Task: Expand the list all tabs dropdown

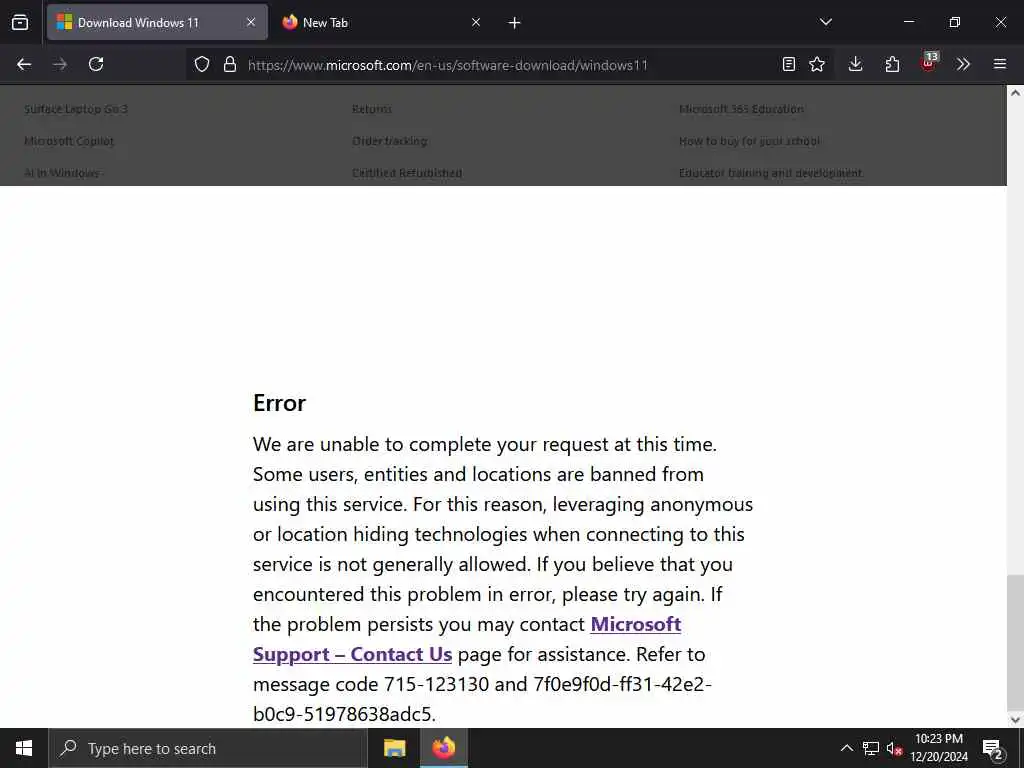Action: pyautogui.click(x=826, y=22)
